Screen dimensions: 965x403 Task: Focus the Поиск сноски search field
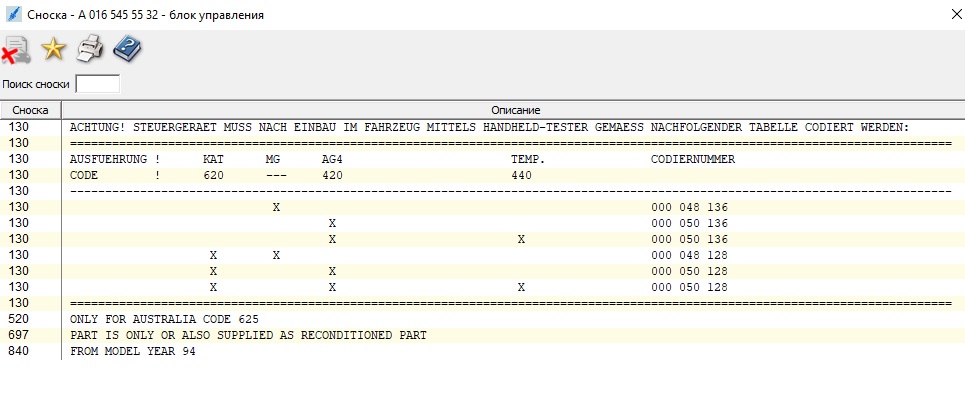pos(97,84)
